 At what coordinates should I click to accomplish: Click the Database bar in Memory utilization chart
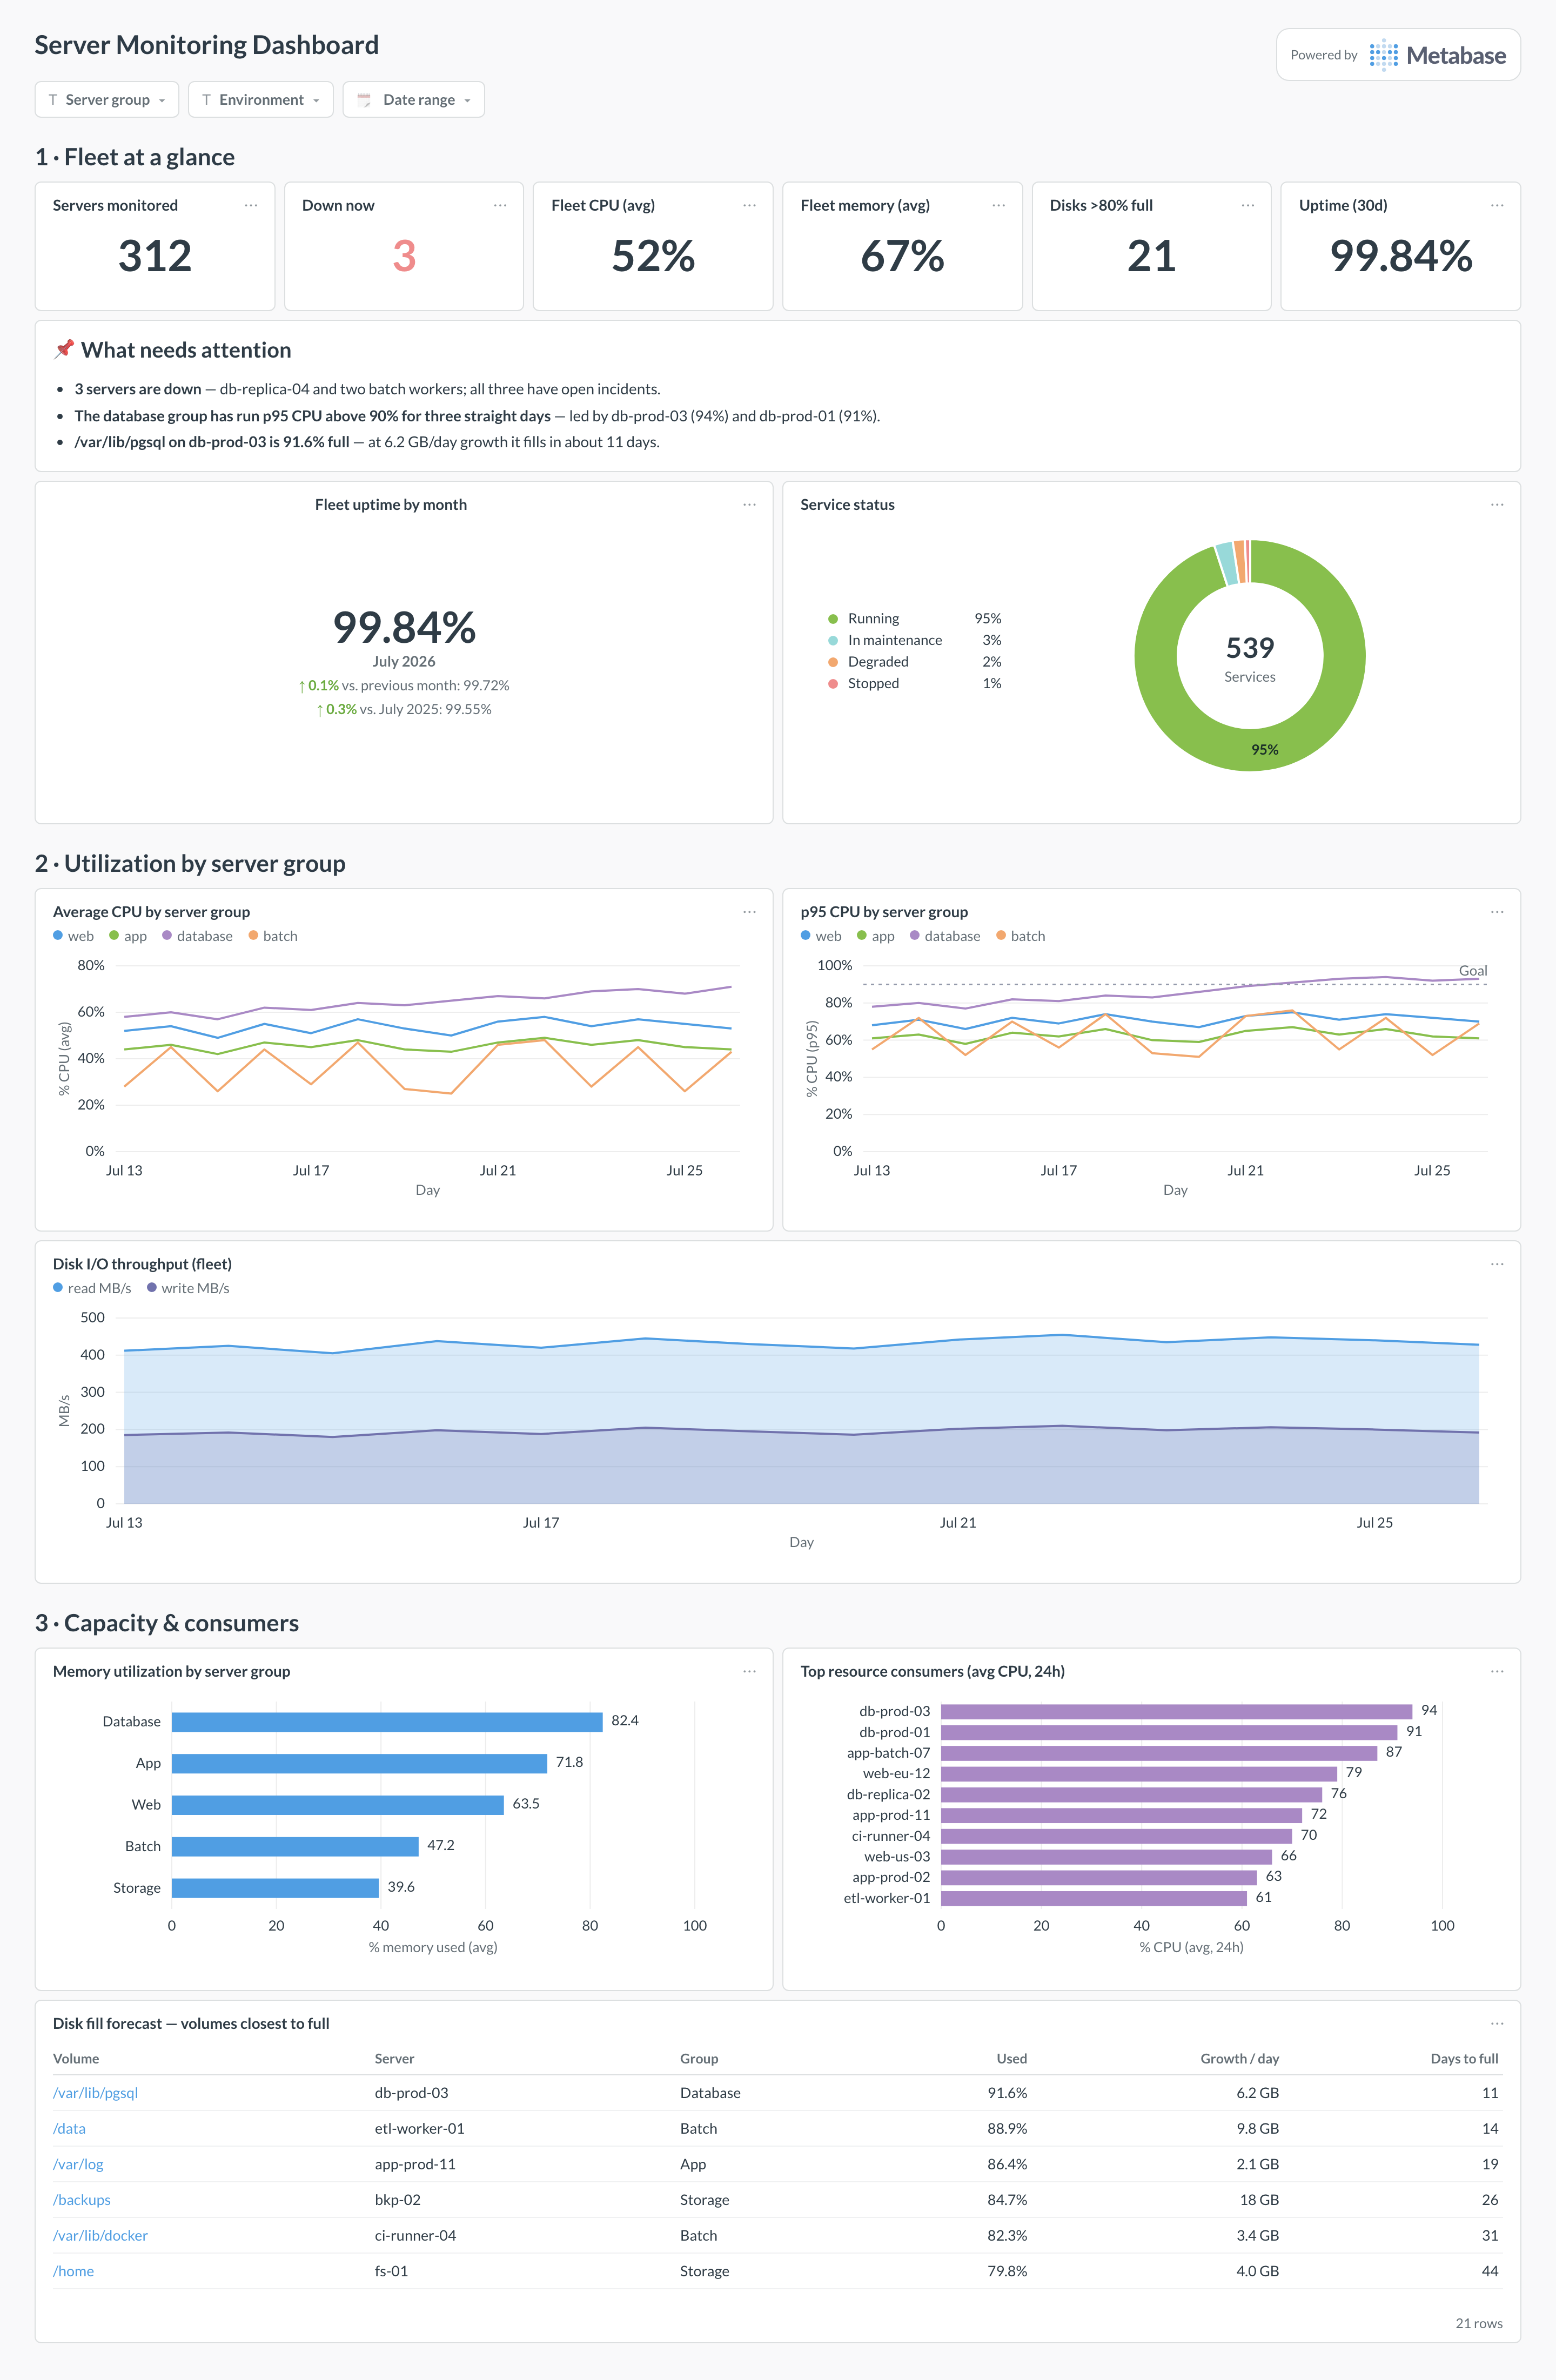coord(387,1721)
